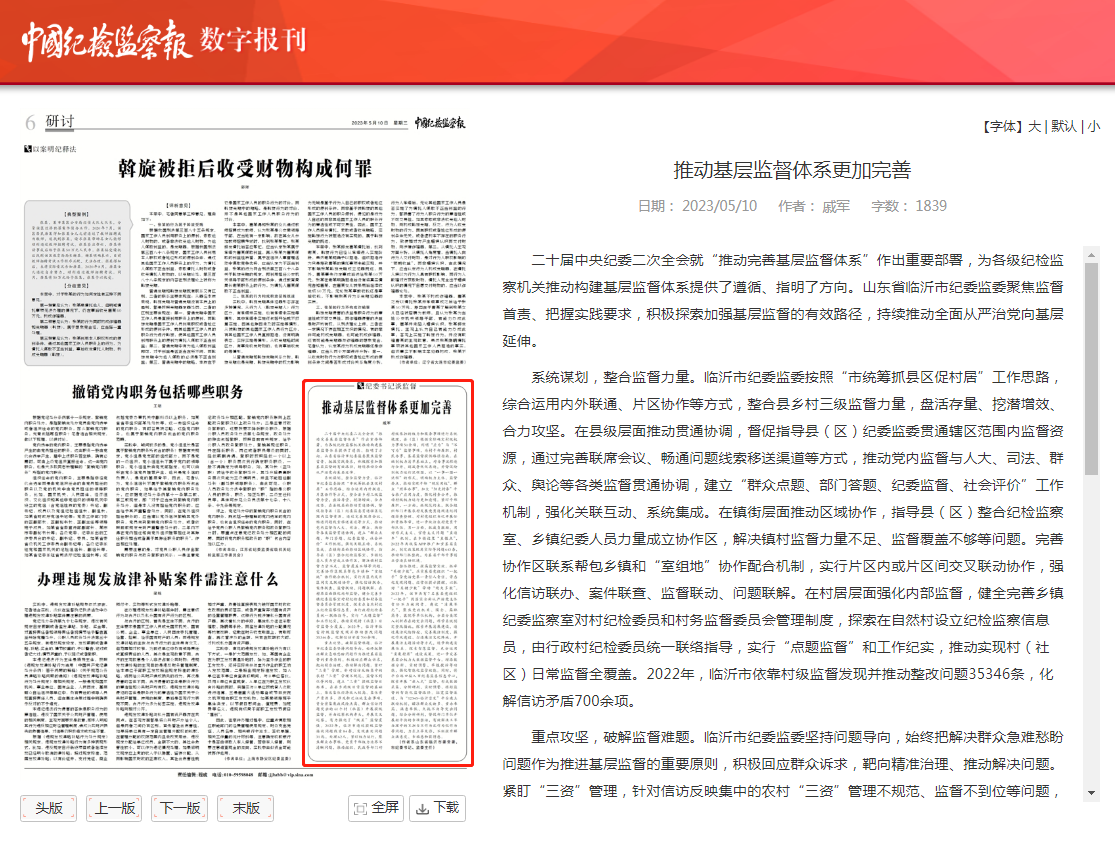The width and height of the screenshot is (1115, 846).
Task: Click the 数字报刊 header text
Action: pos(253,40)
